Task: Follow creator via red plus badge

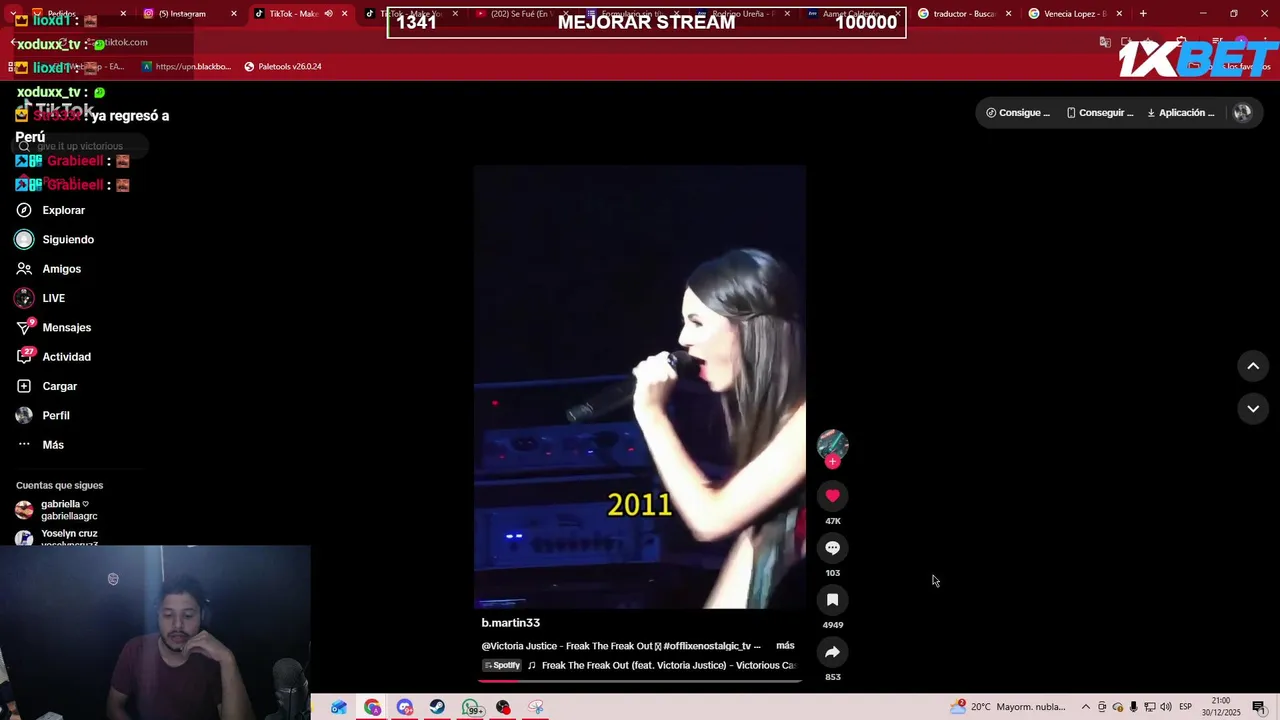Action: [x=832, y=462]
